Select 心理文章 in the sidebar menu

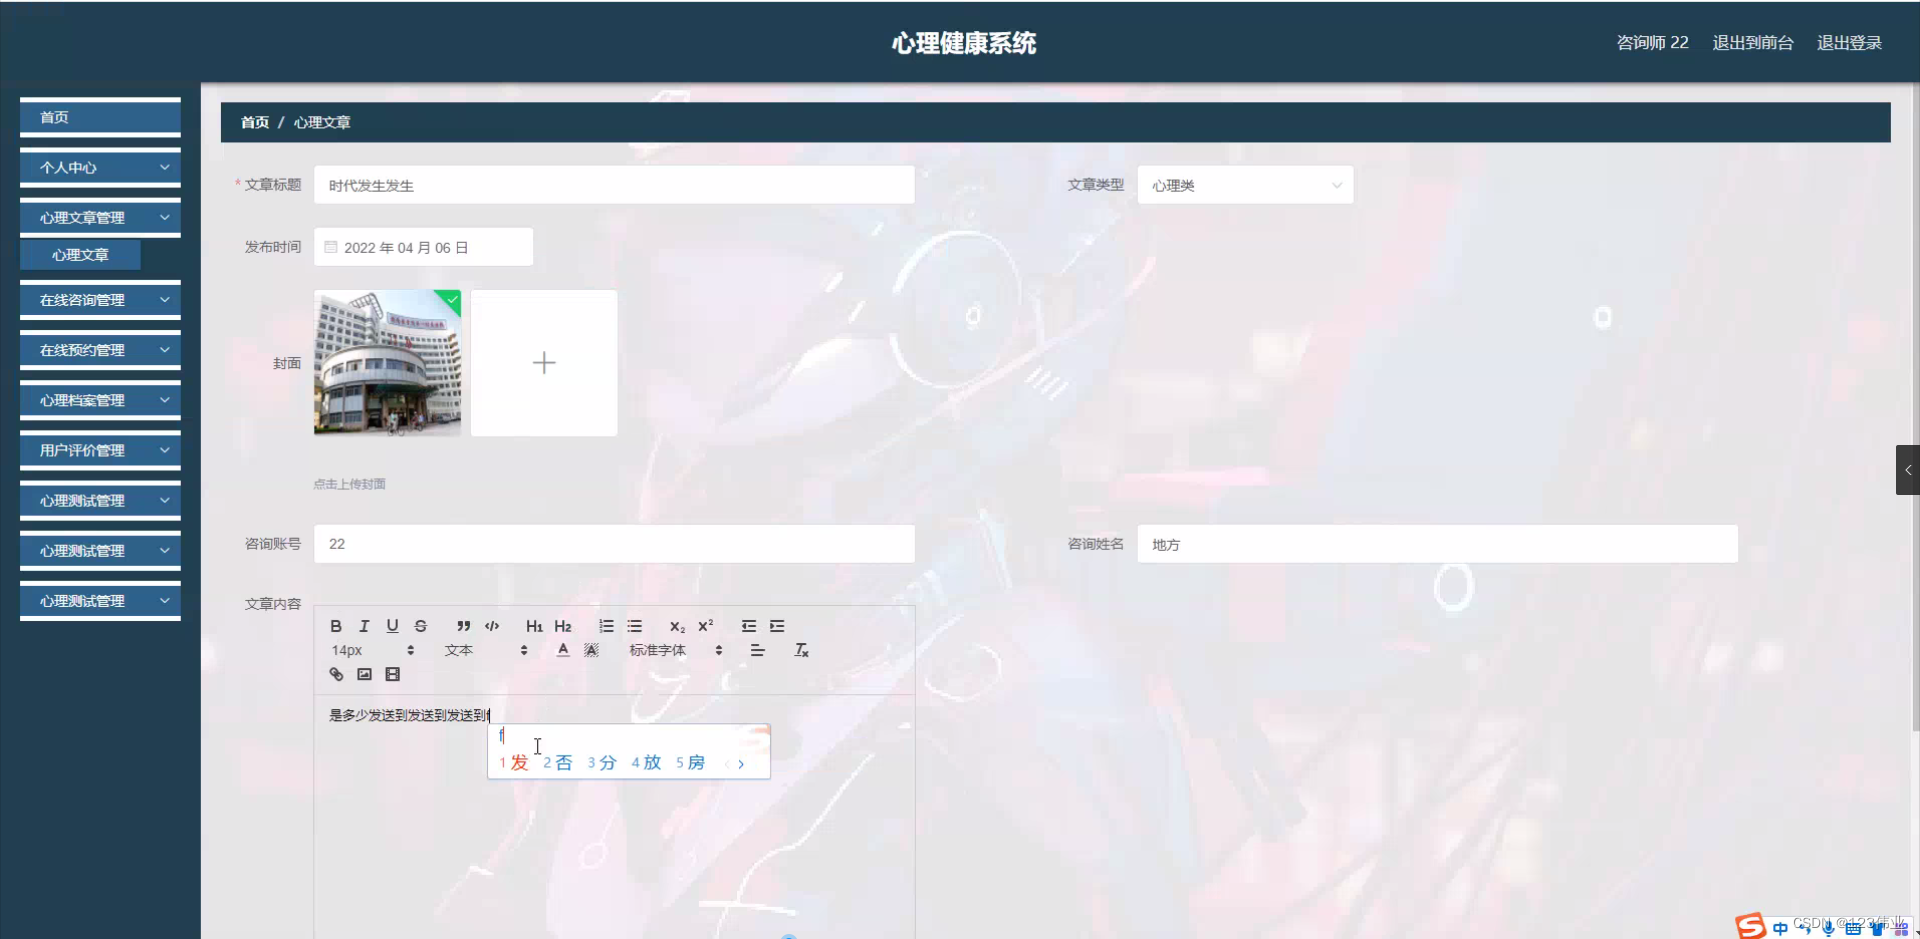coord(79,254)
